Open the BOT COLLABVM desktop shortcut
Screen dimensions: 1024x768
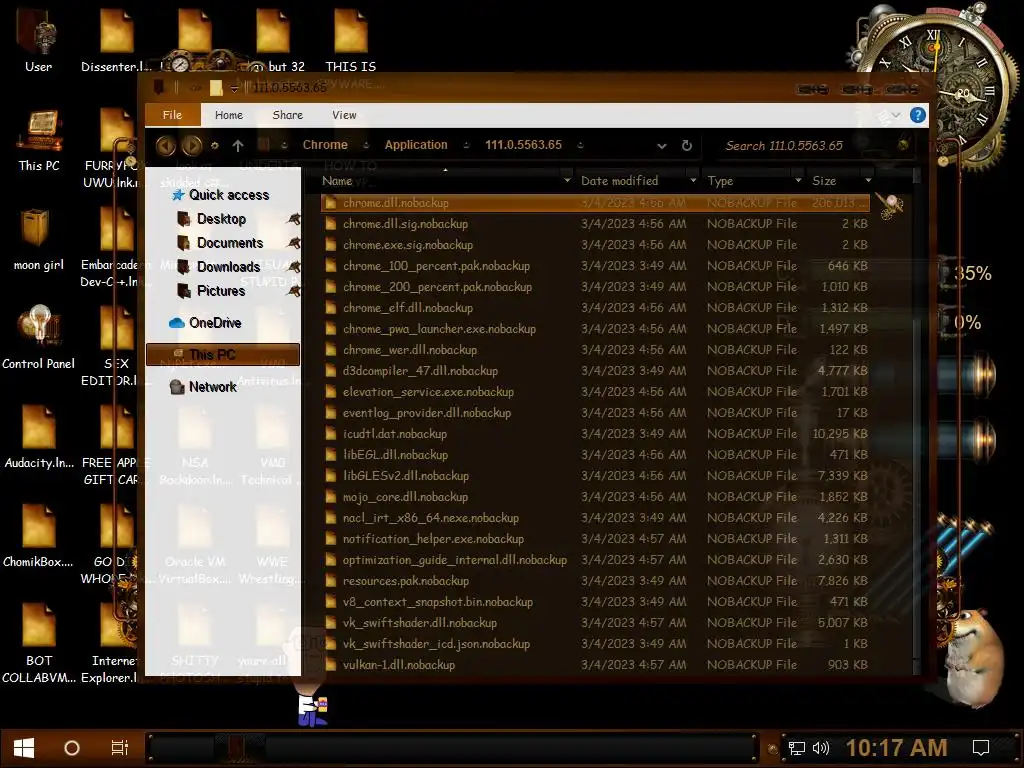tap(39, 643)
